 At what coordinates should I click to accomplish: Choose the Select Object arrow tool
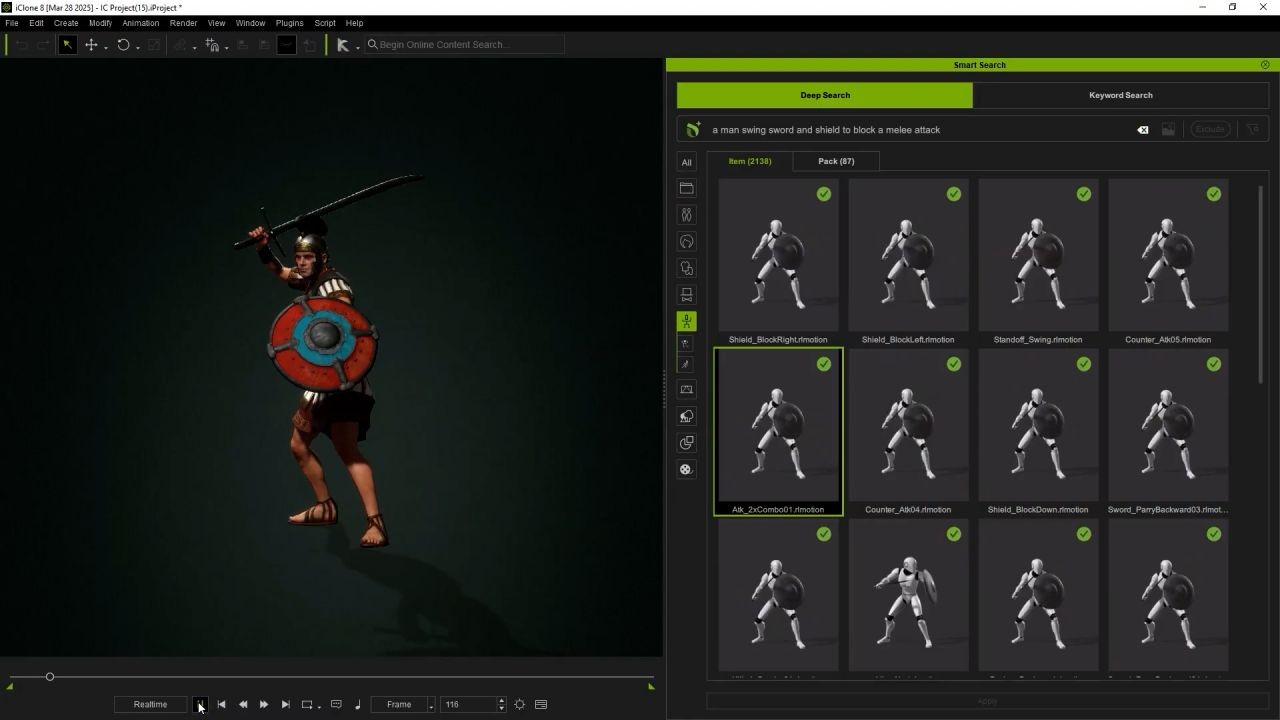click(67, 45)
